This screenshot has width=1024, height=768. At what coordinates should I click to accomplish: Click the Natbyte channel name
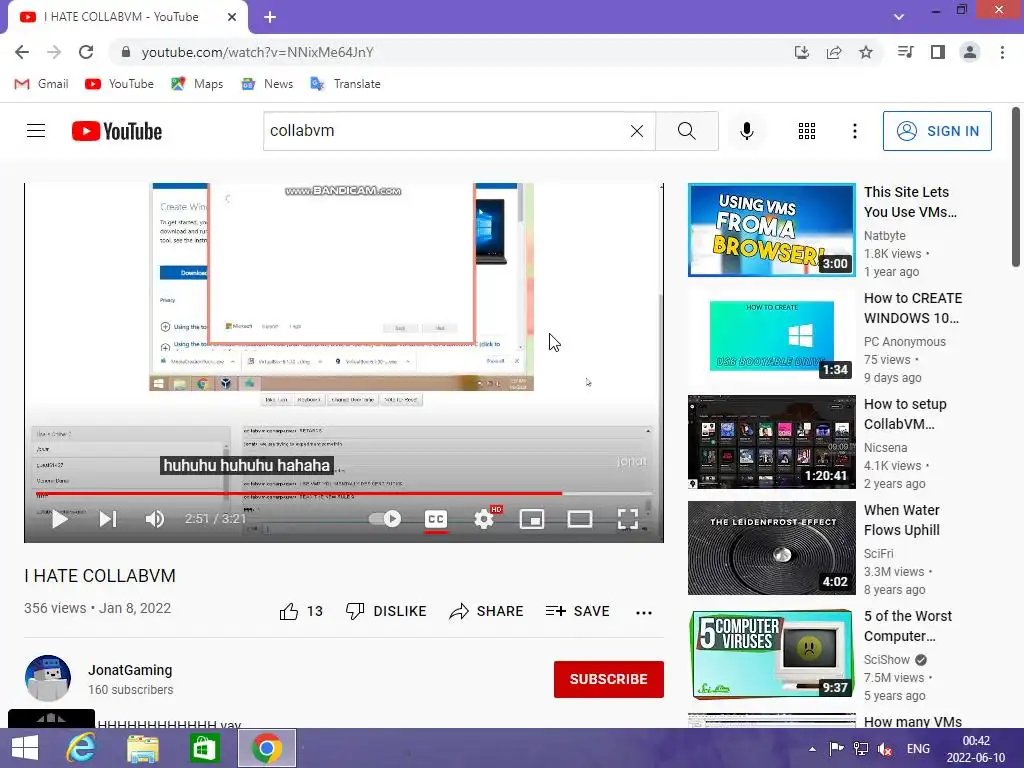click(885, 235)
